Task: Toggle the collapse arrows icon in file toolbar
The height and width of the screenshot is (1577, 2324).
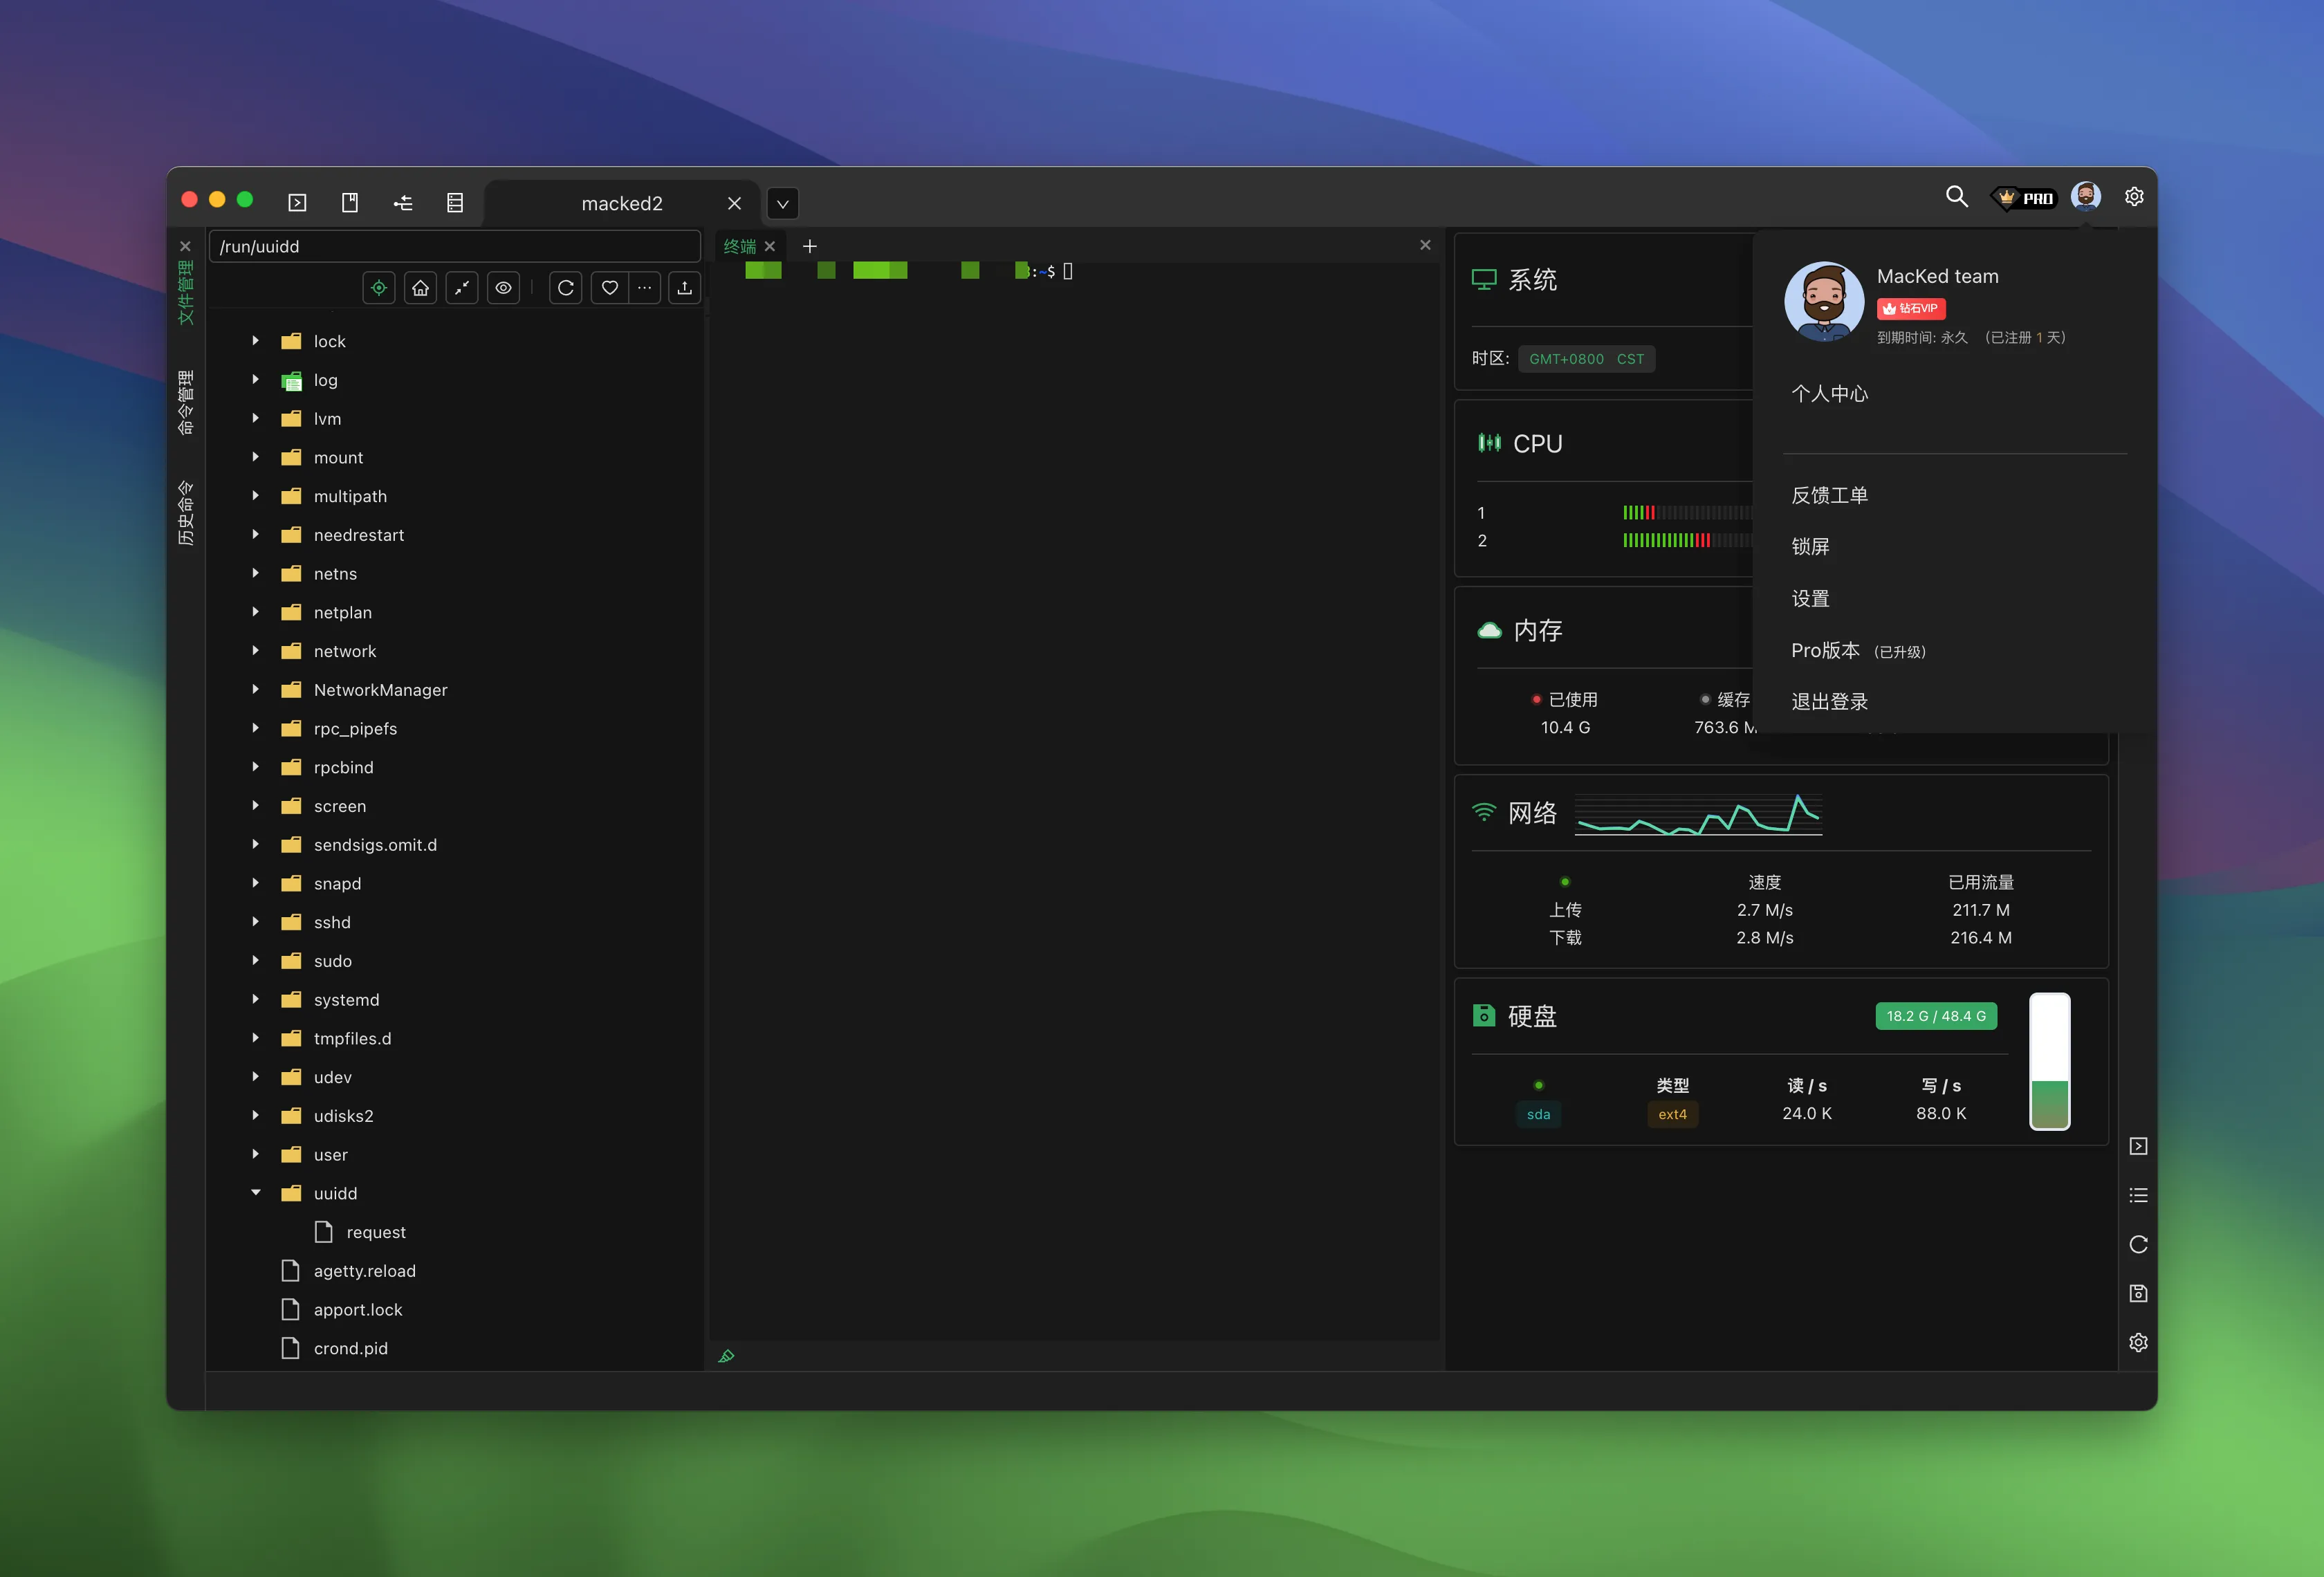Action: 461,288
